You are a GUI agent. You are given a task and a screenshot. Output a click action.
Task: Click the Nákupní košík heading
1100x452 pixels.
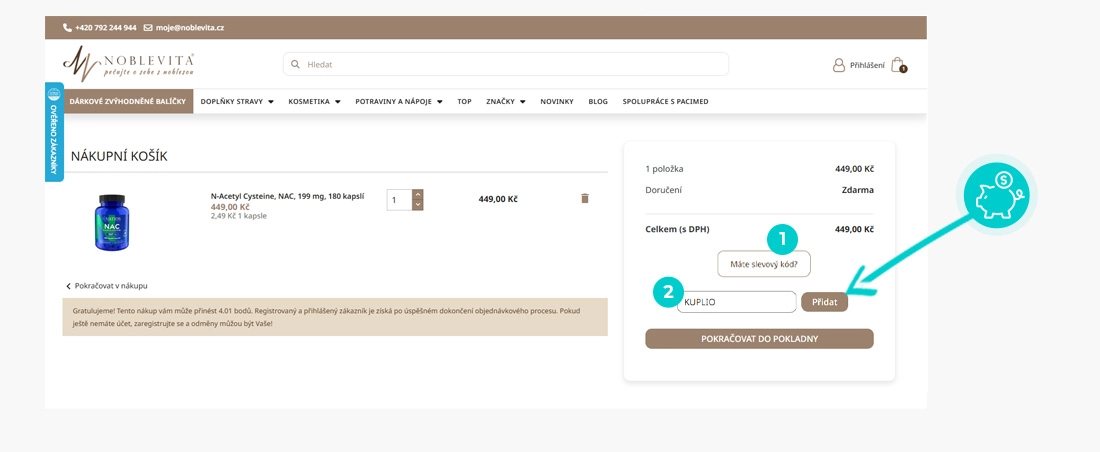[x=119, y=157]
